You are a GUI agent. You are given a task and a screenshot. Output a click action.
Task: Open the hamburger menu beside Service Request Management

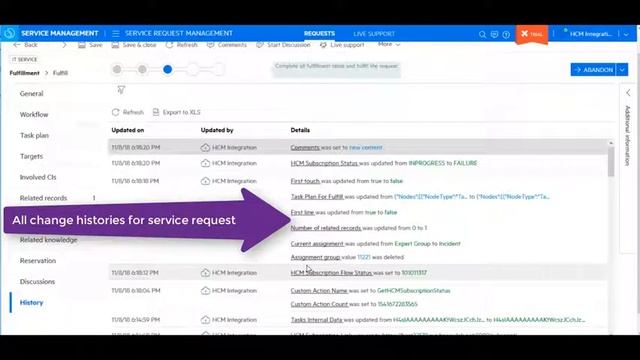tap(116, 33)
